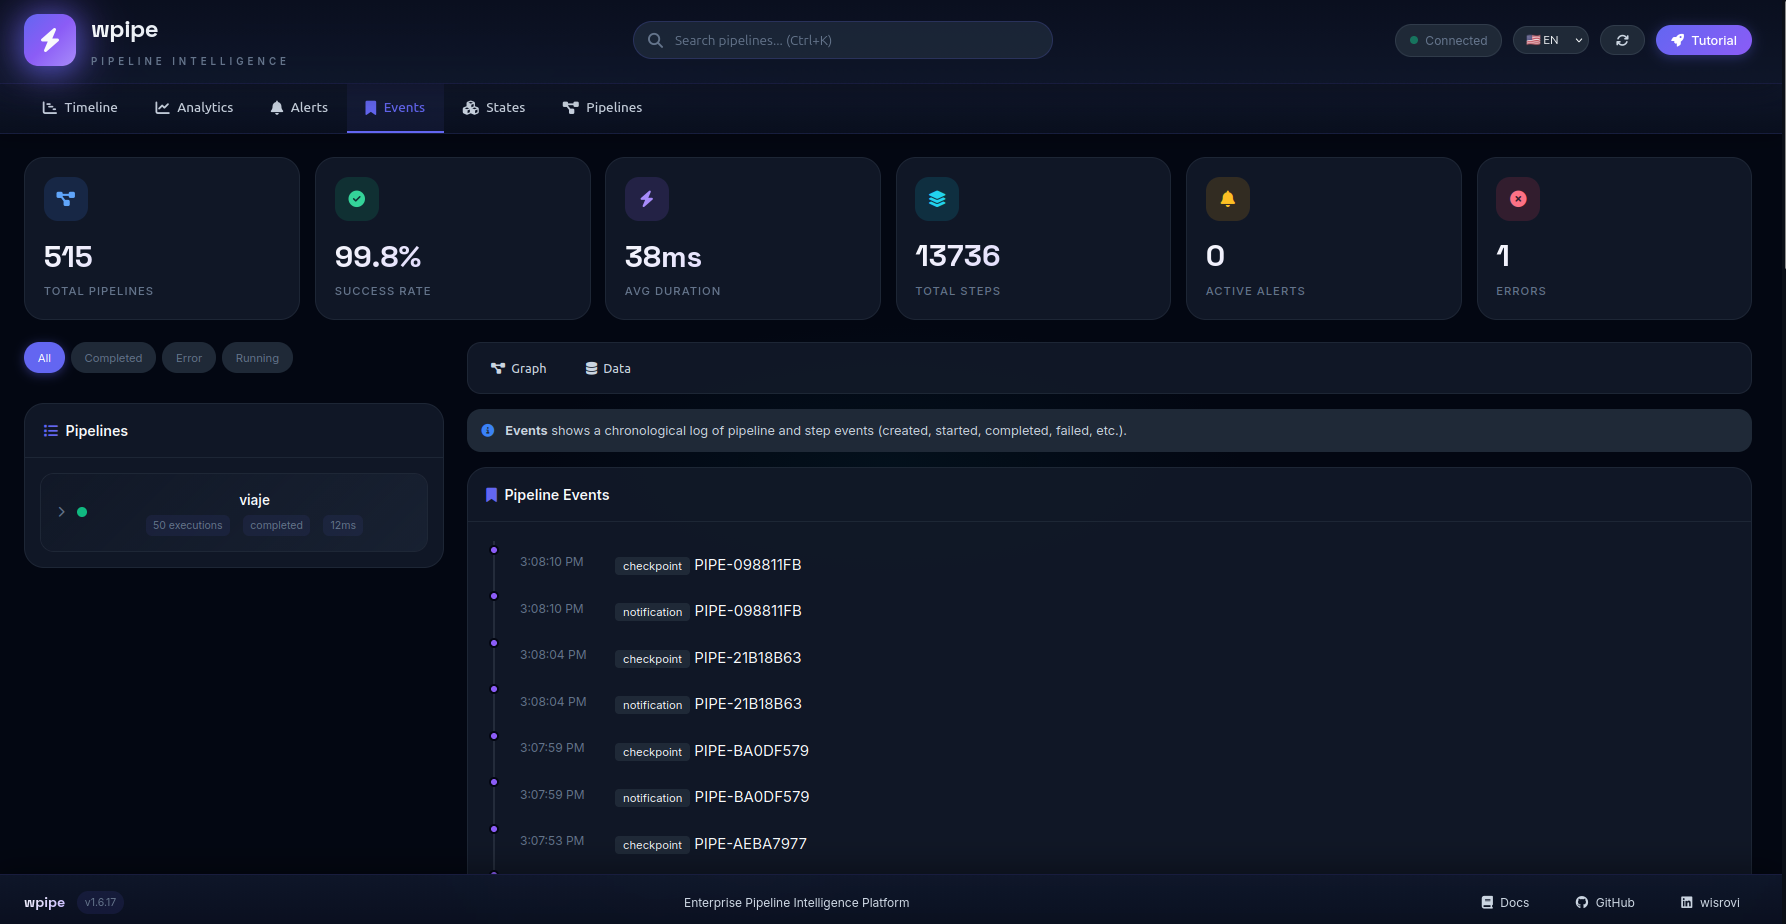Screen dimensions: 1786x924
Task: Switch to the Graph view
Action: pos(519,369)
